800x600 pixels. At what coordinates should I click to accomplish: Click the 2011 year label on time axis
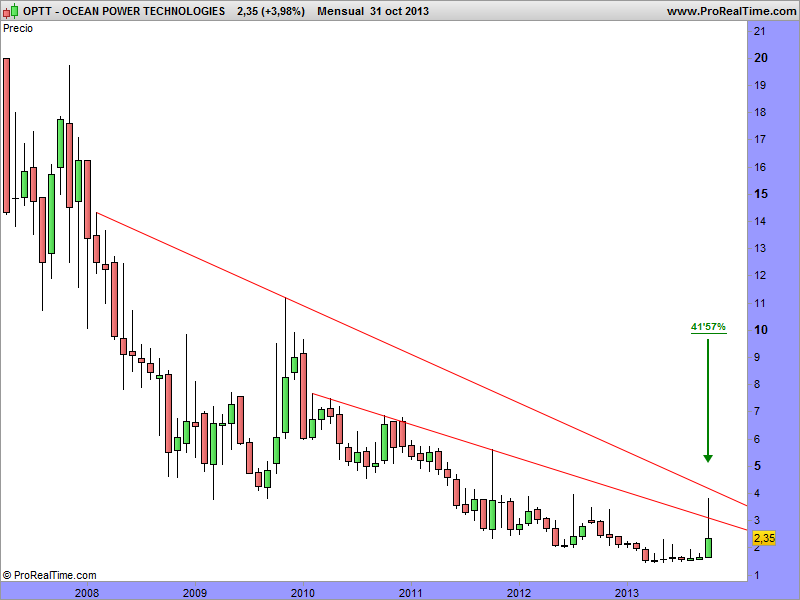[x=411, y=593]
